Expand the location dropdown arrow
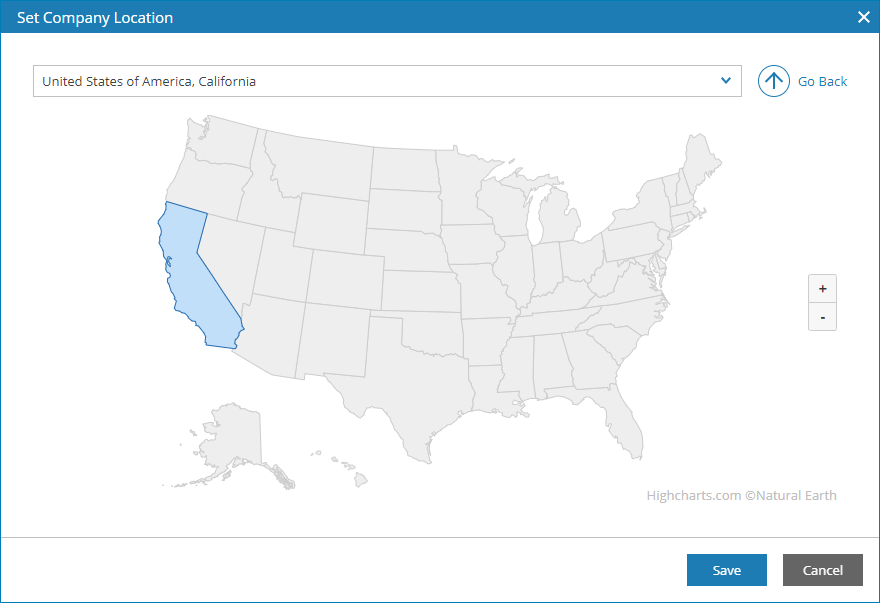The image size is (880, 603). tap(727, 81)
